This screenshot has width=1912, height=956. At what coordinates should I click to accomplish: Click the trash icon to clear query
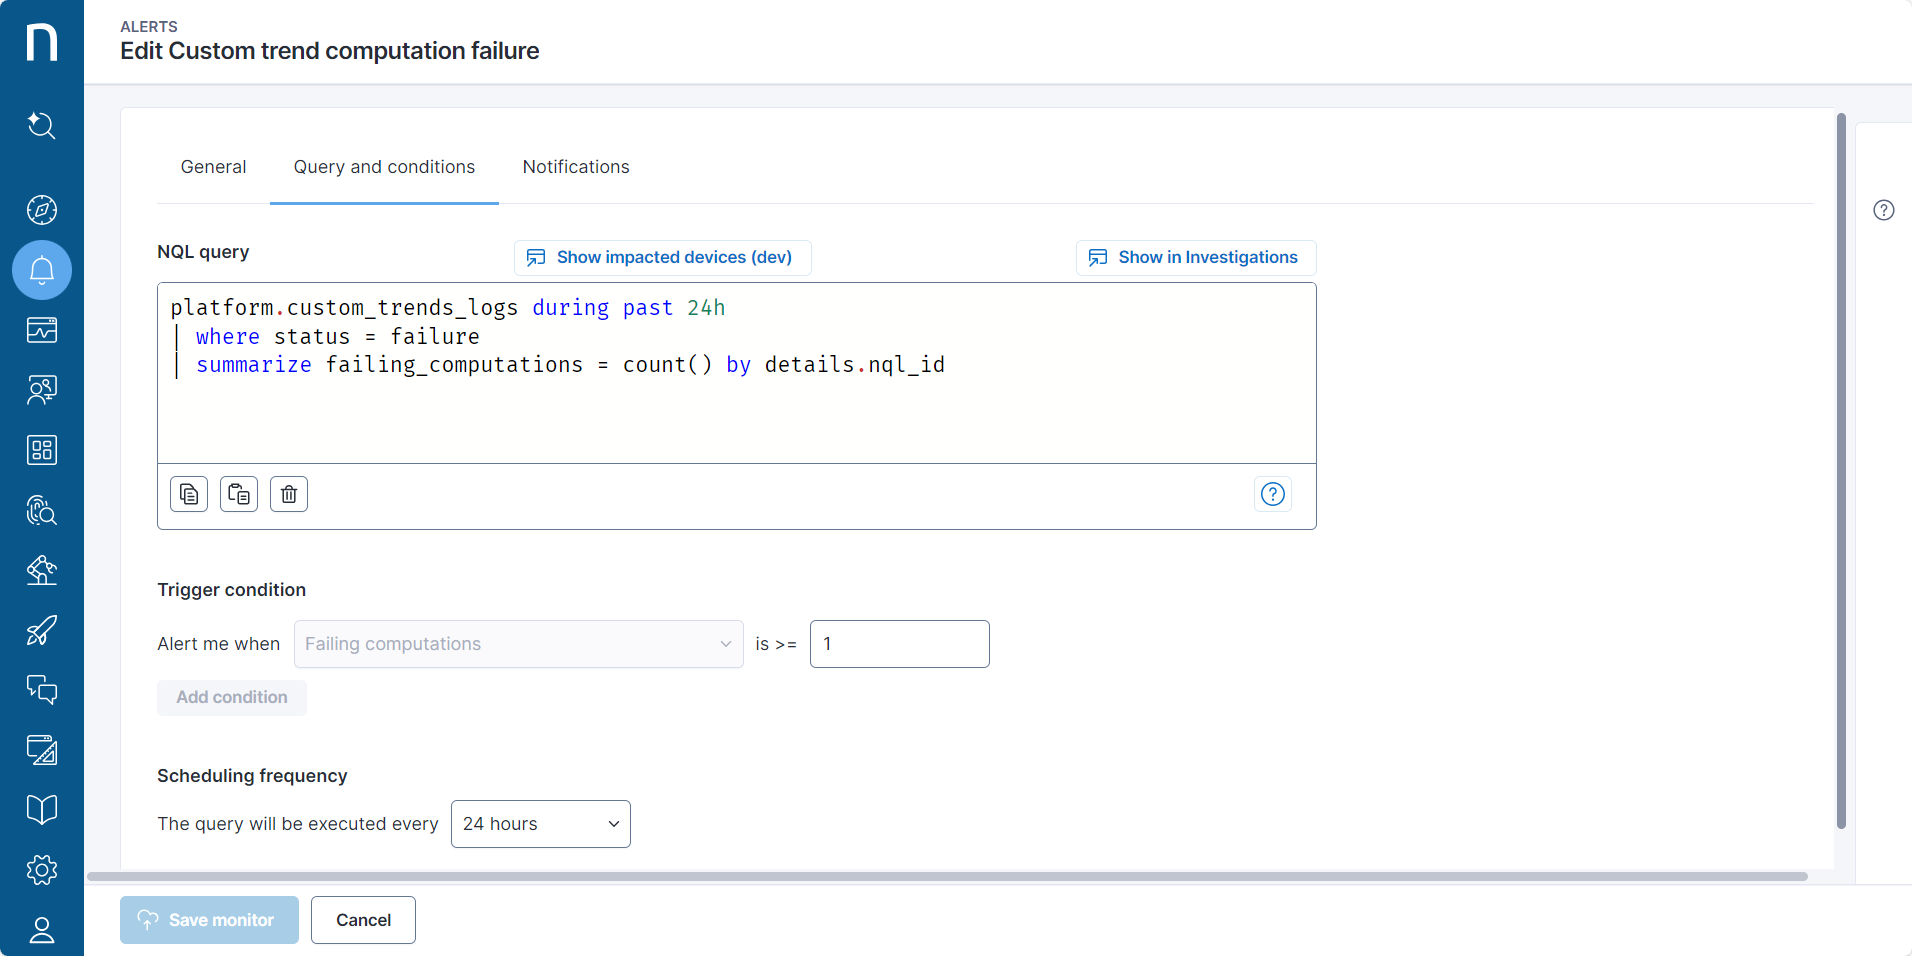pyautogui.click(x=289, y=494)
